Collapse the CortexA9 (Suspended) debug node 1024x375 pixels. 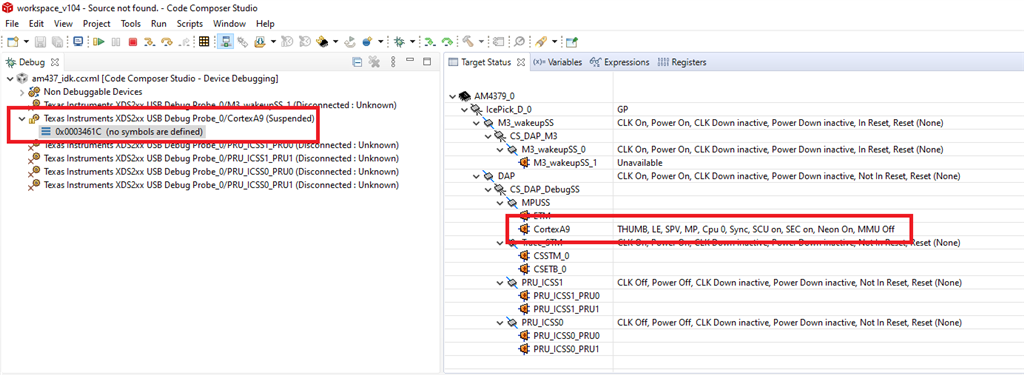click(22, 119)
